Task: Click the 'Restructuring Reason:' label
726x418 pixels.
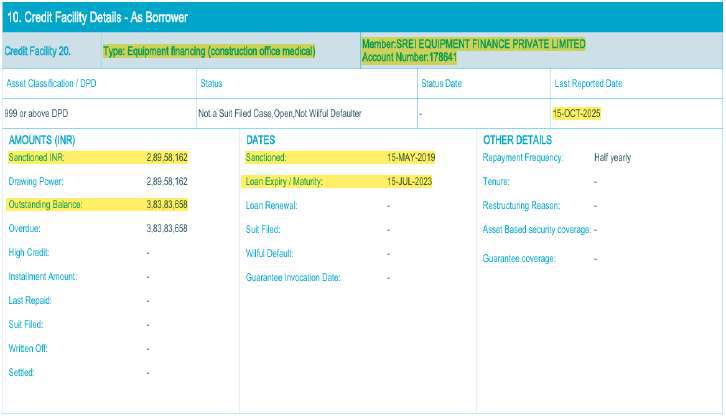Action: pos(521,206)
